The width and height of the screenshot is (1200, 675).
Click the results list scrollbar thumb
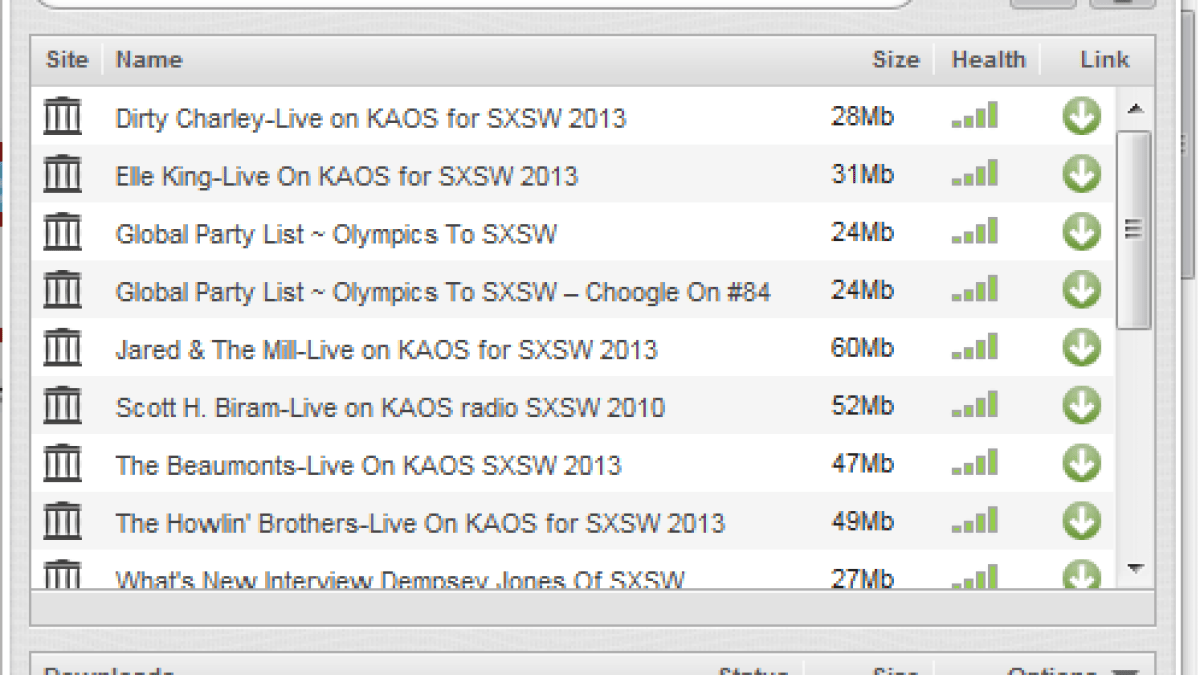[x=1135, y=229]
